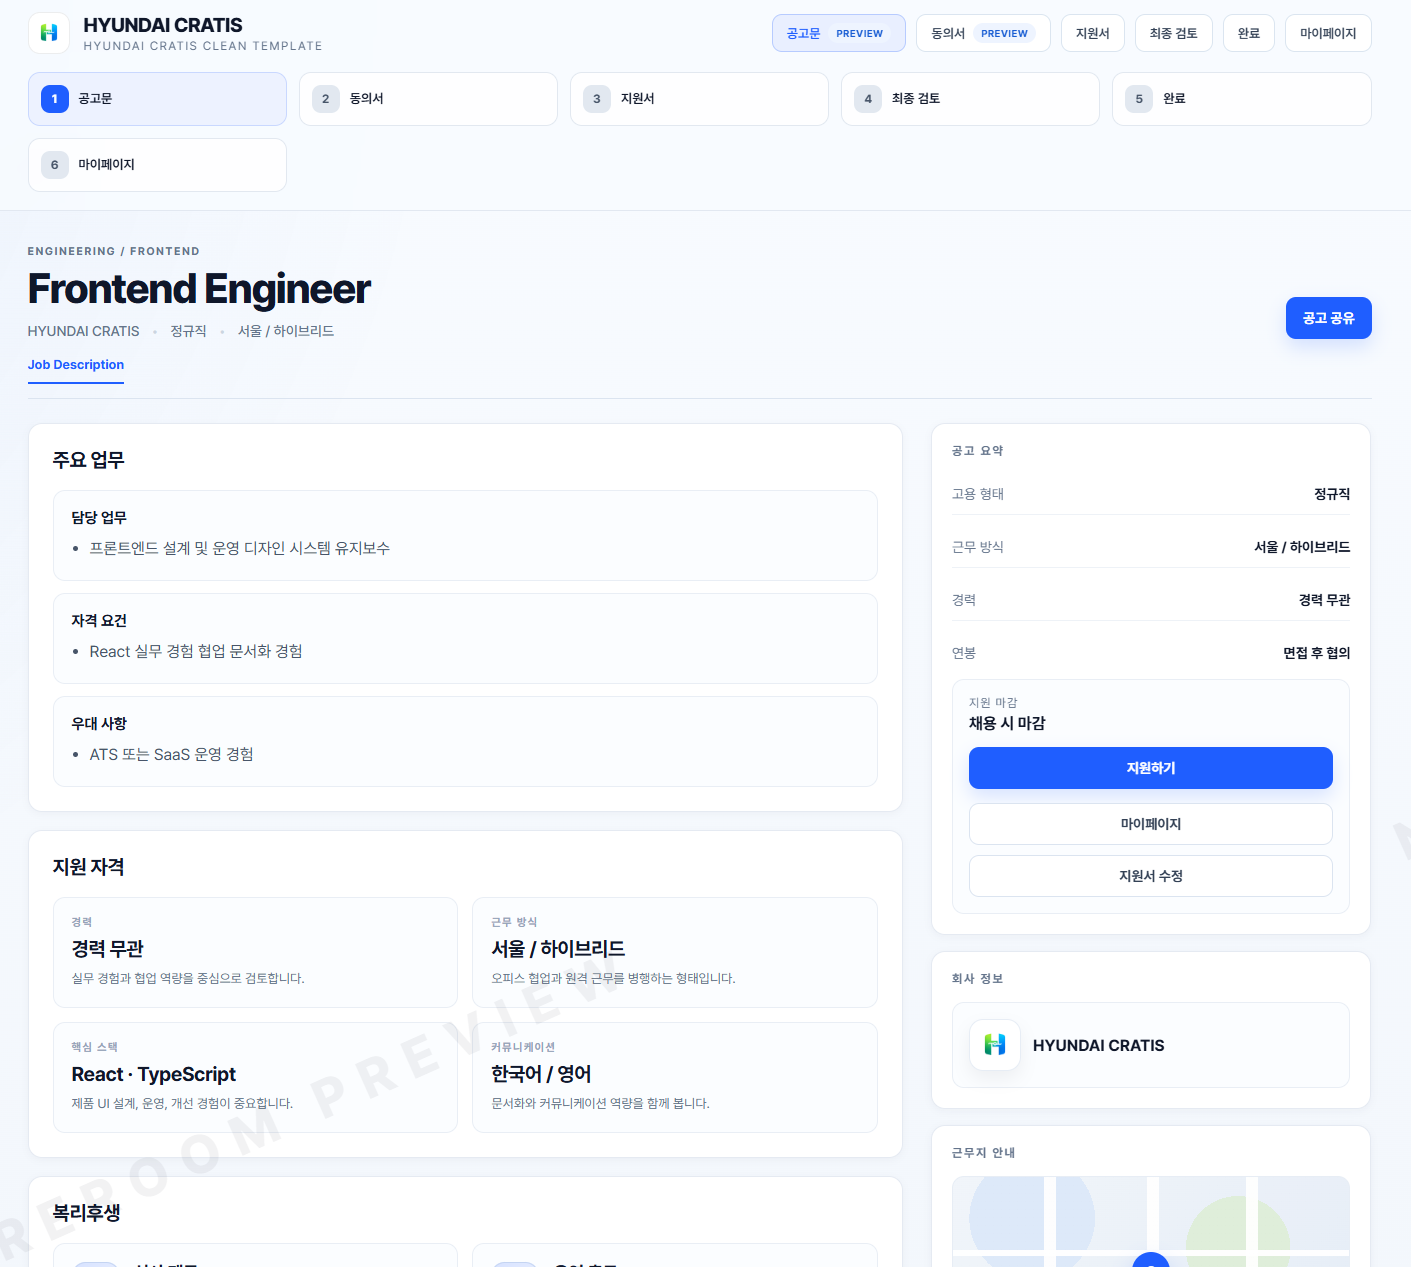Screen dimensions: 1411x1267
Task: Click the map location pin marker
Action: click(1150, 1260)
